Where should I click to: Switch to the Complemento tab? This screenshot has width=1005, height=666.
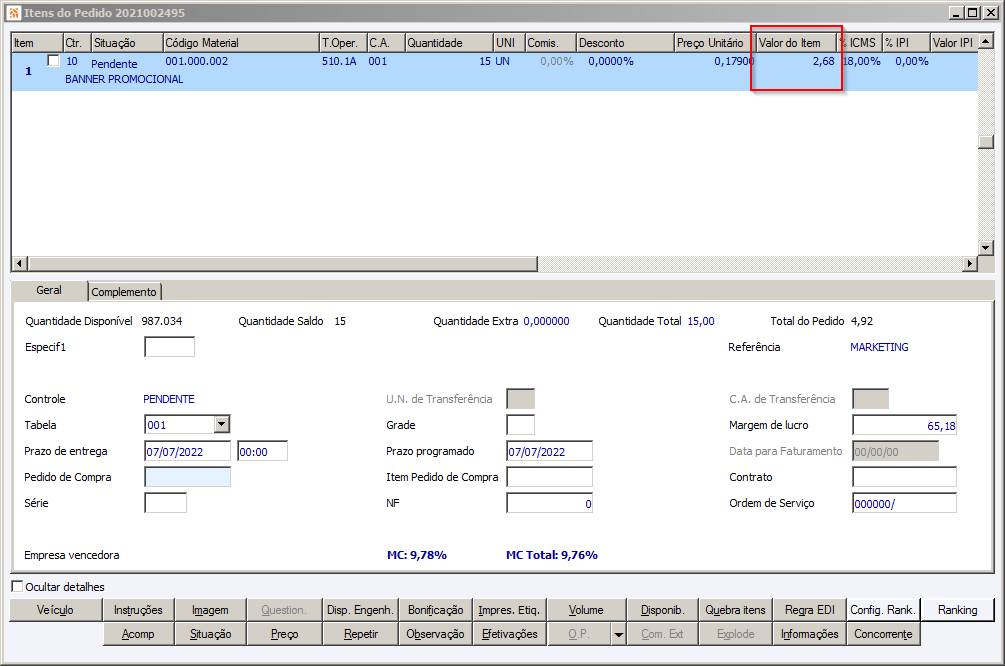pos(125,292)
